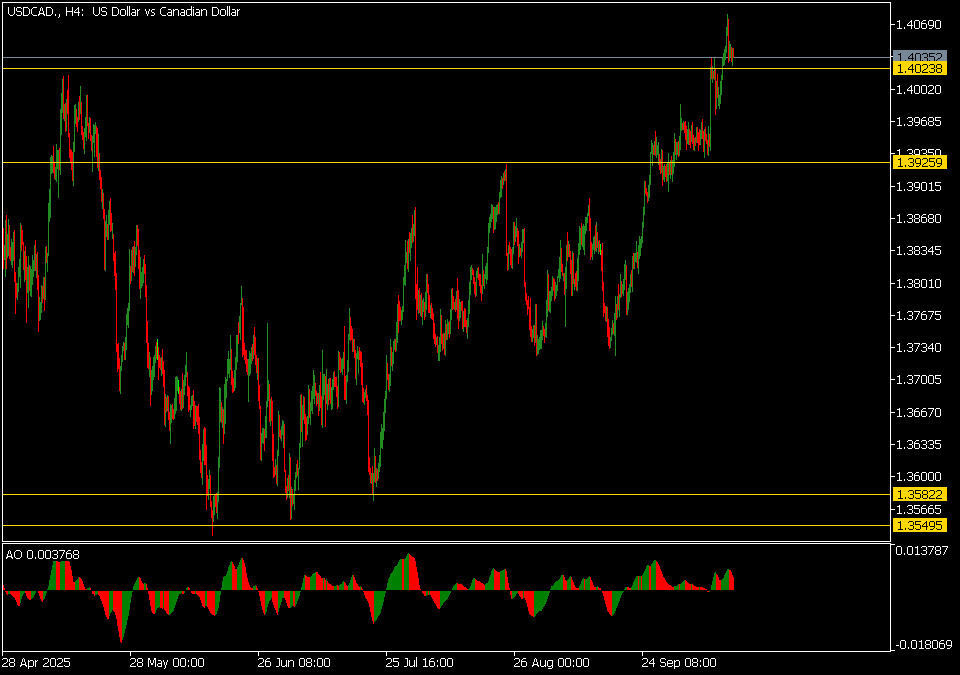Click the 1.40690 price axis value
960x675 pixels.
click(920, 24)
